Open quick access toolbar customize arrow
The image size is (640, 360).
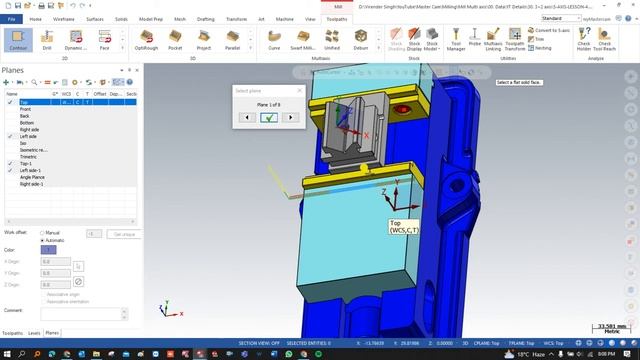pos(90,6)
